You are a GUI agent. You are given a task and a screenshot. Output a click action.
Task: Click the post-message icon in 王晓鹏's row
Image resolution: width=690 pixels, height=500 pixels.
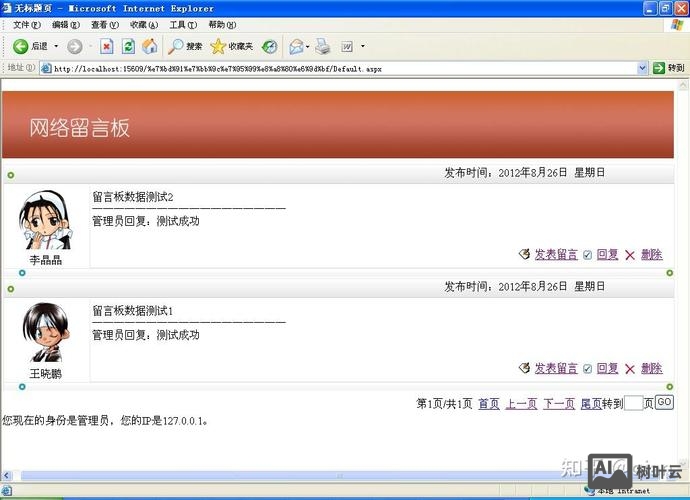[524, 368]
